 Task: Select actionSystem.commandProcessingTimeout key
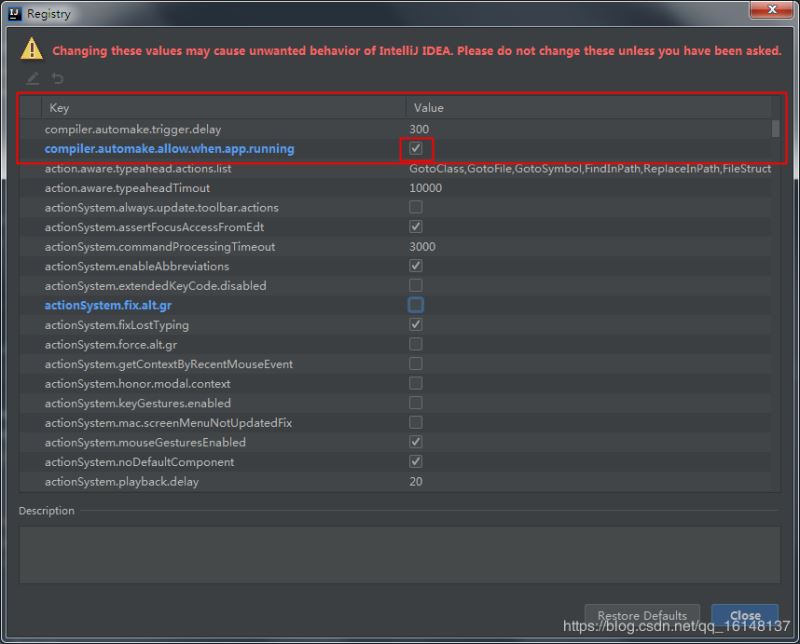[x=160, y=246]
